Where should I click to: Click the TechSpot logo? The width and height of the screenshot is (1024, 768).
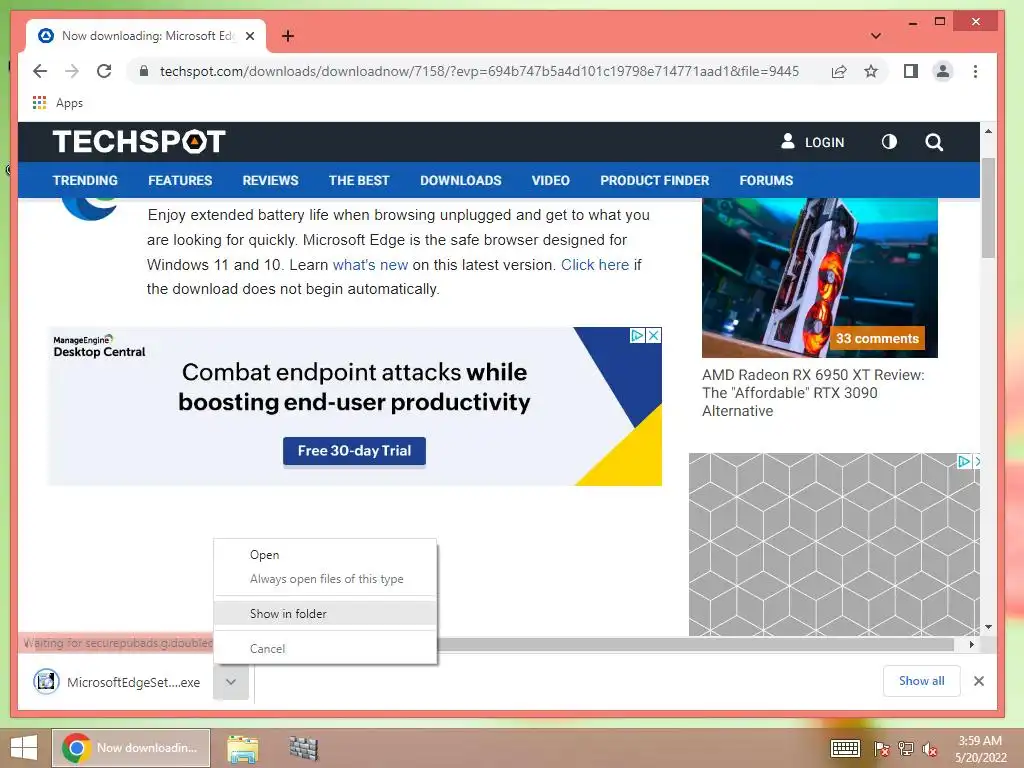[x=139, y=142]
